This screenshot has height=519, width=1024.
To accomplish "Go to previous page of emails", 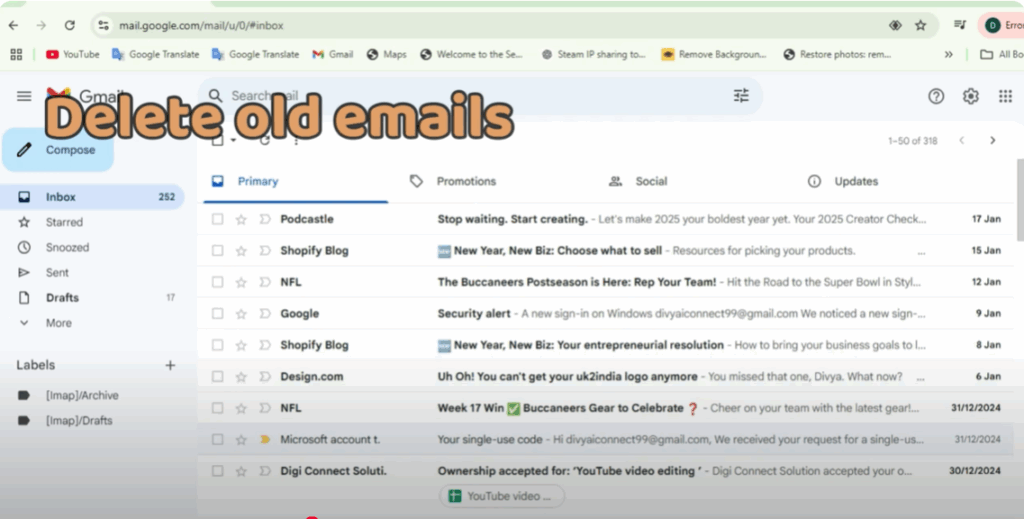I will click(961, 140).
